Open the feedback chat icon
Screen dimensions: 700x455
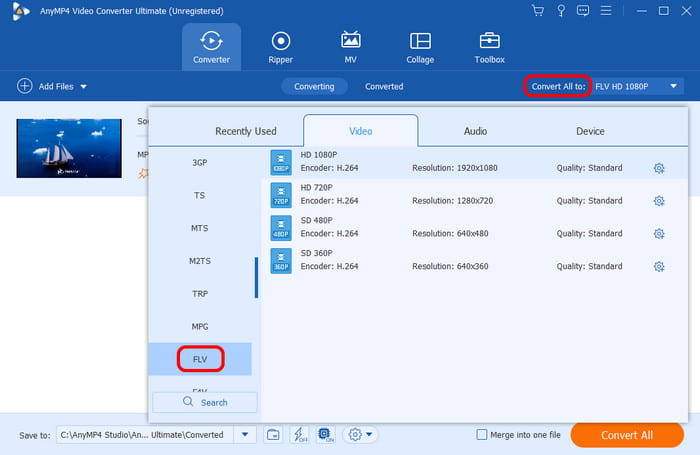tap(583, 11)
